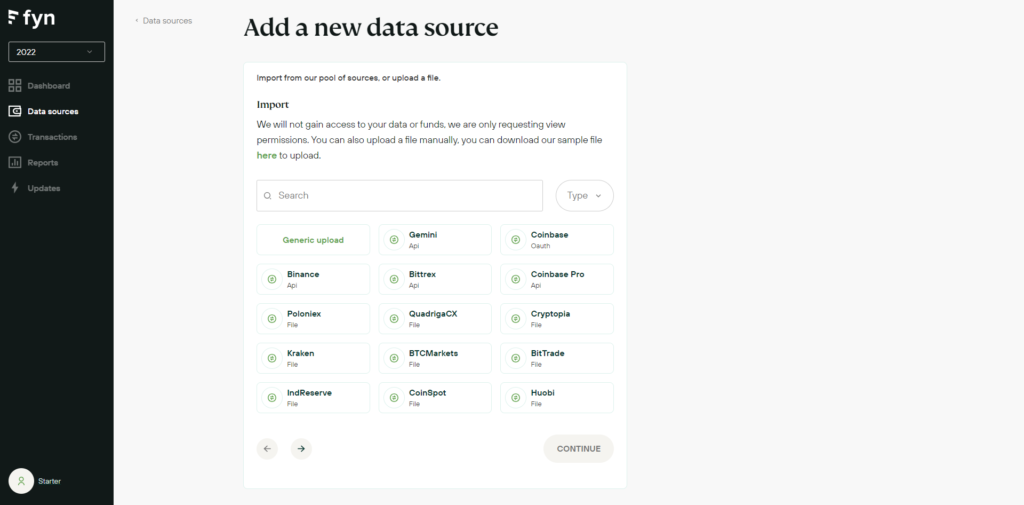Click the BTCMarkets source icon
This screenshot has width=1024, height=505.
pyautogui.click(x=394, y=358)
